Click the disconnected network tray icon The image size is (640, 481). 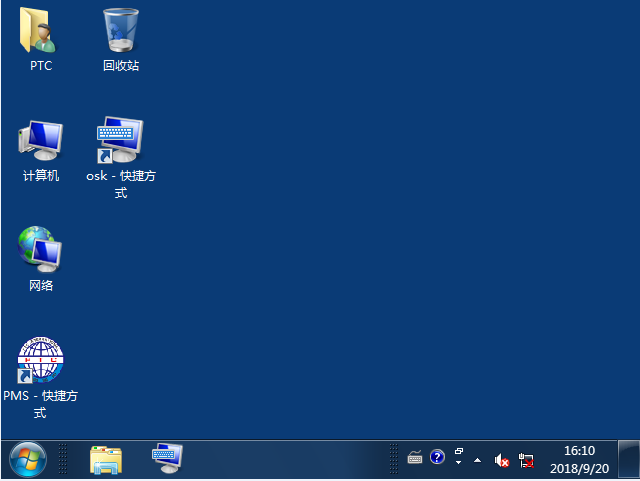pyautogui.click(x=526, y=461)
